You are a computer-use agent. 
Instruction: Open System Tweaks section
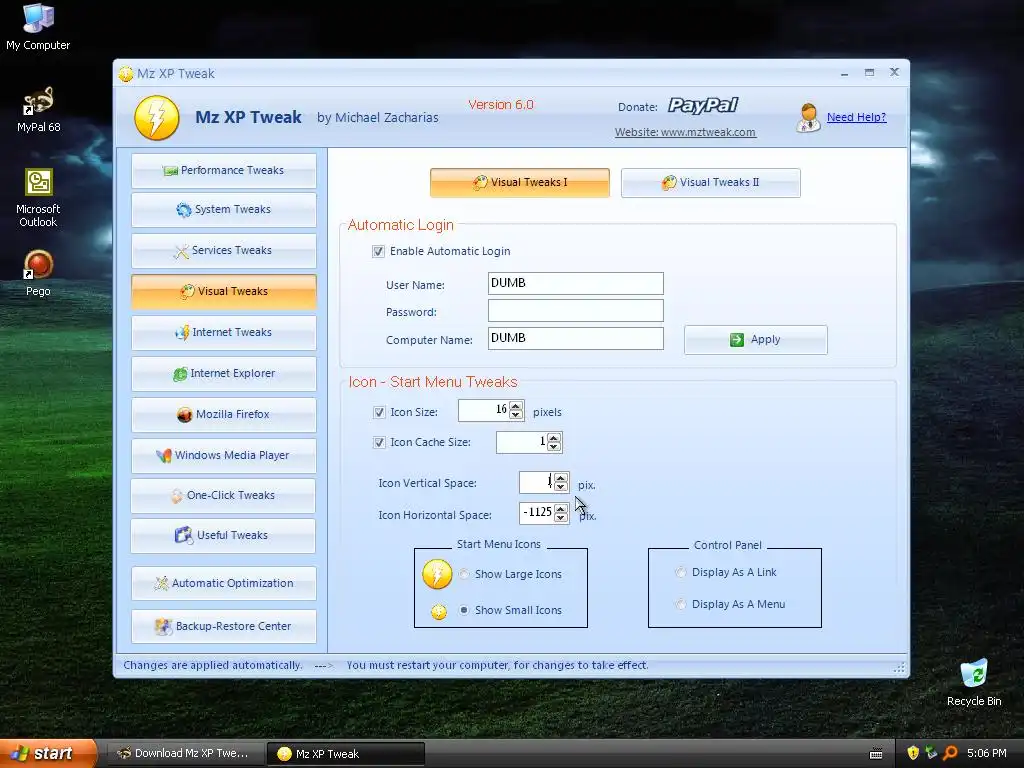click(224, 210)
